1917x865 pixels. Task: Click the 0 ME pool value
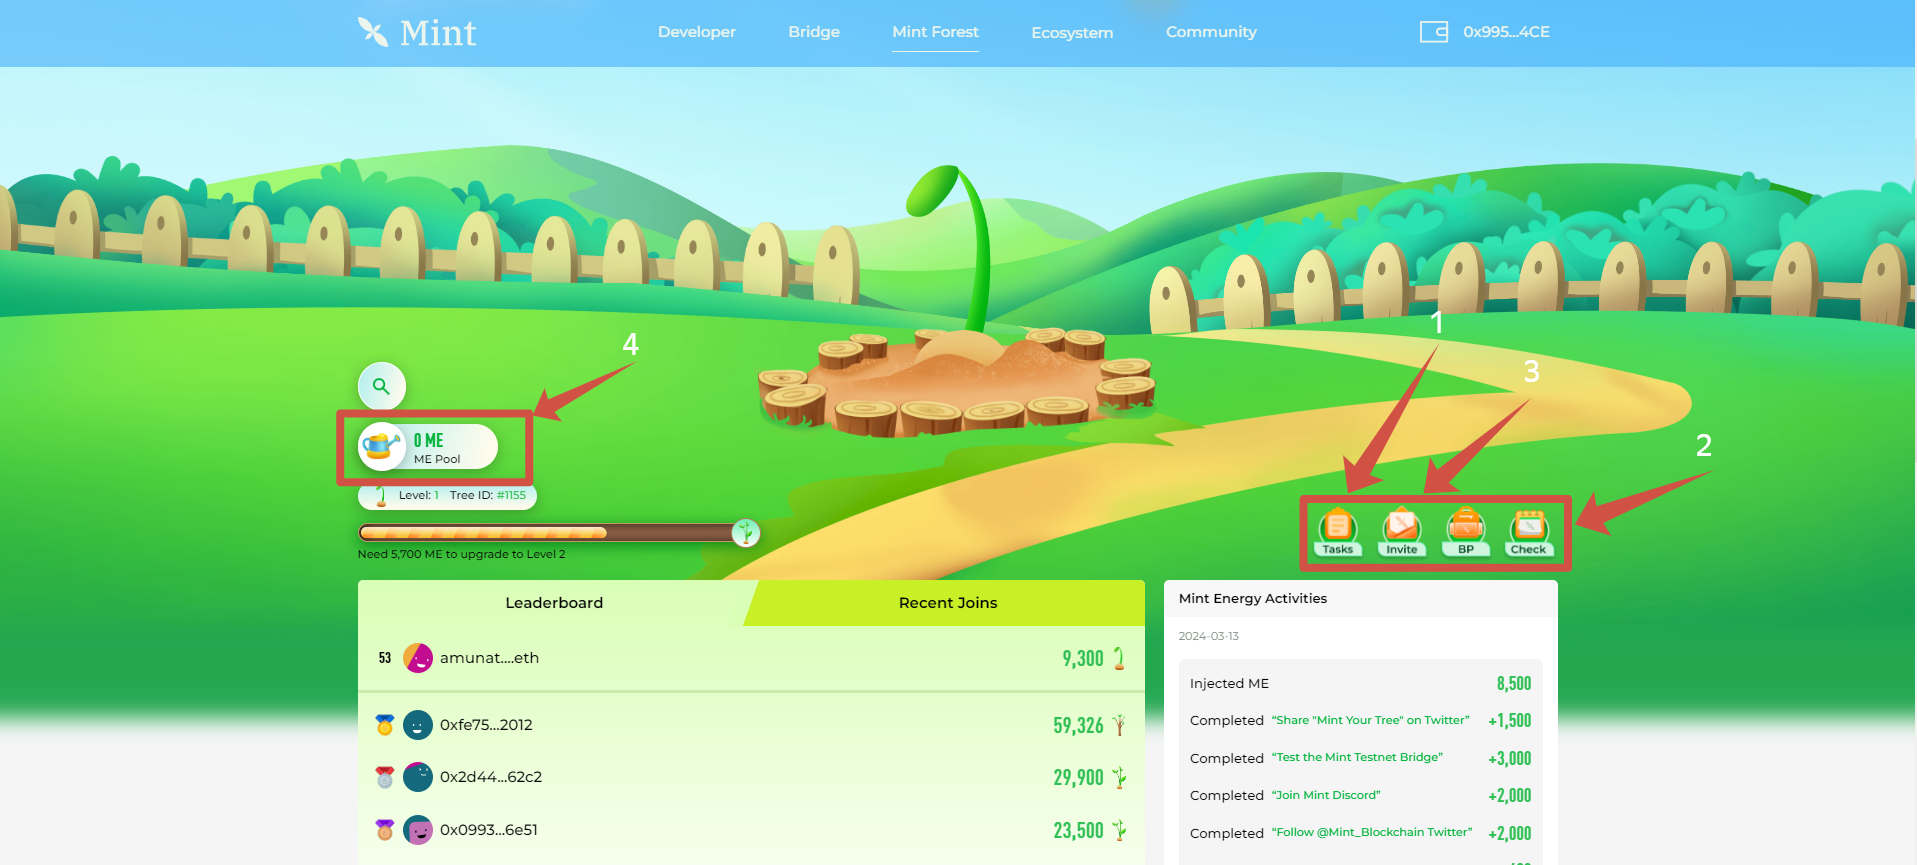click(428, 440)
